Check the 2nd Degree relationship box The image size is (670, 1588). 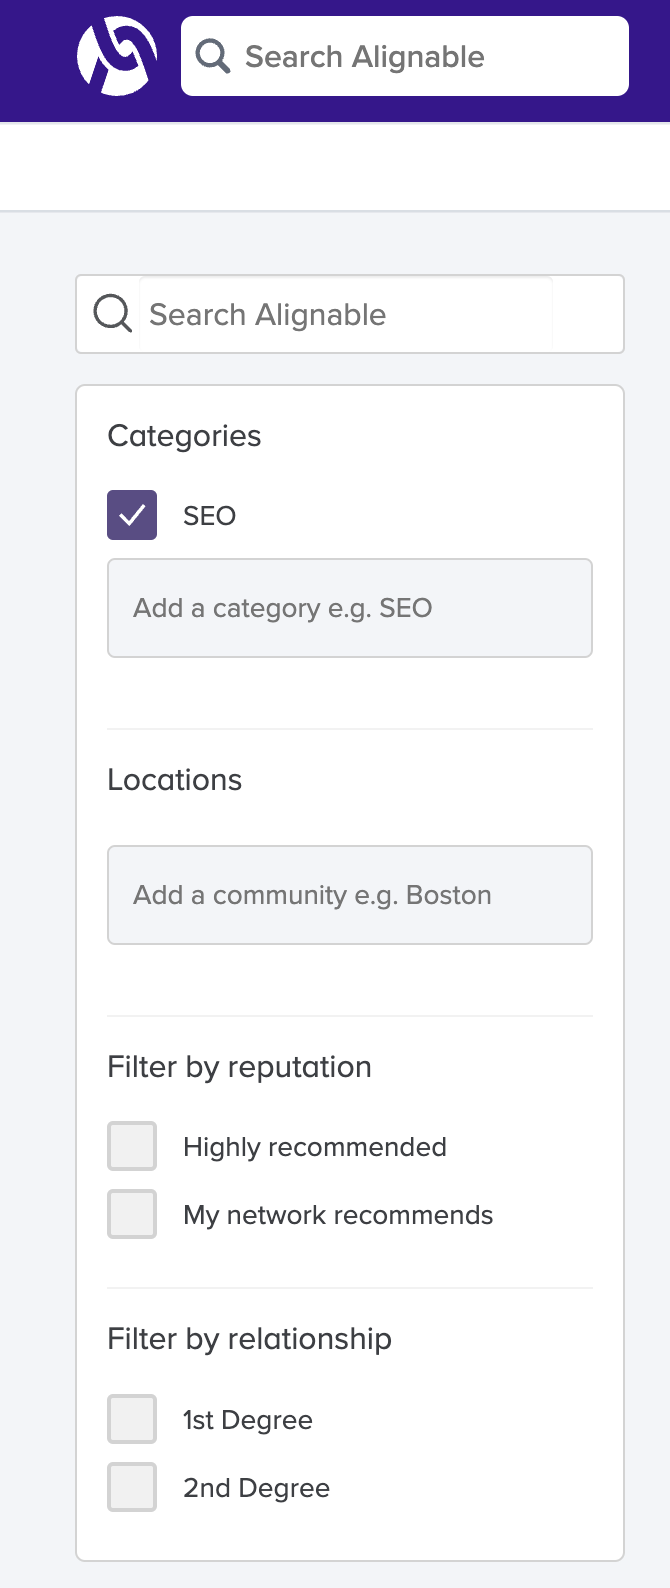132,1487
